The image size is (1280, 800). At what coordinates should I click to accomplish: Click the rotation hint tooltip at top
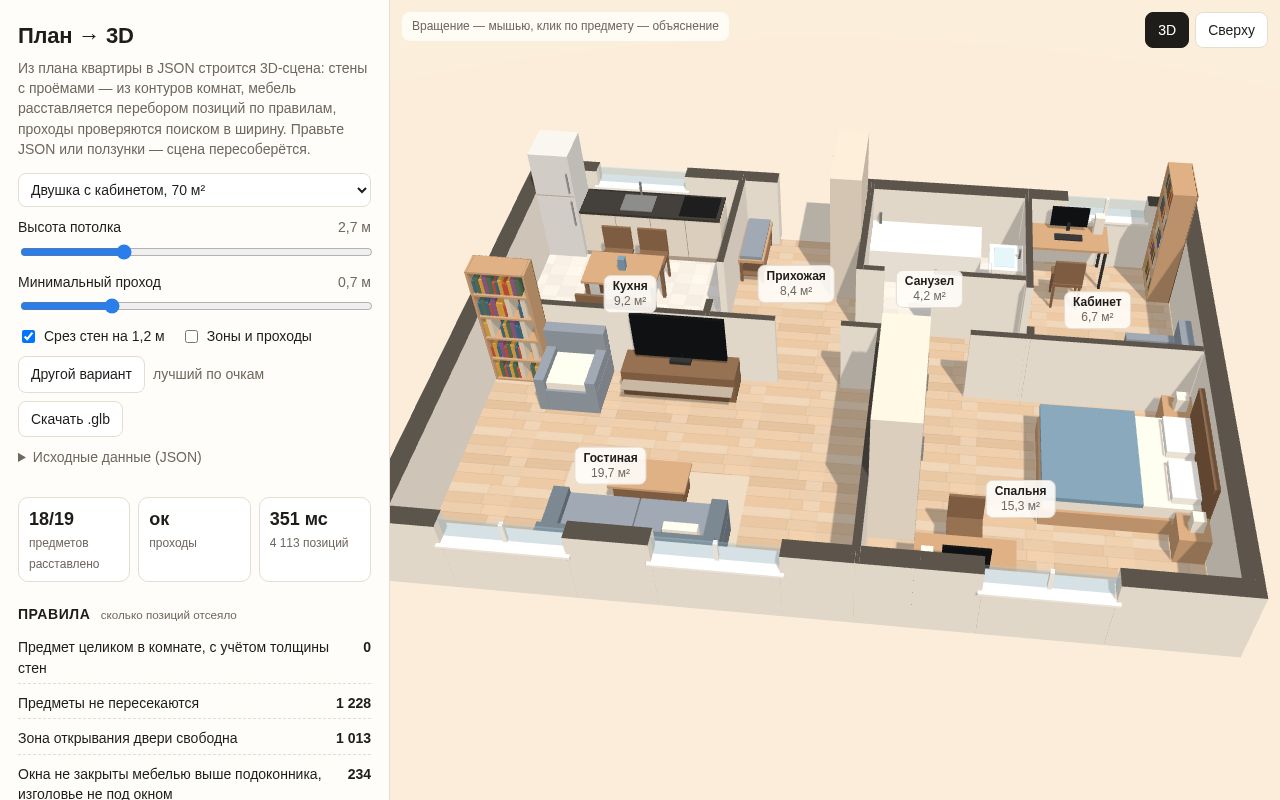(x=565, y=26)
